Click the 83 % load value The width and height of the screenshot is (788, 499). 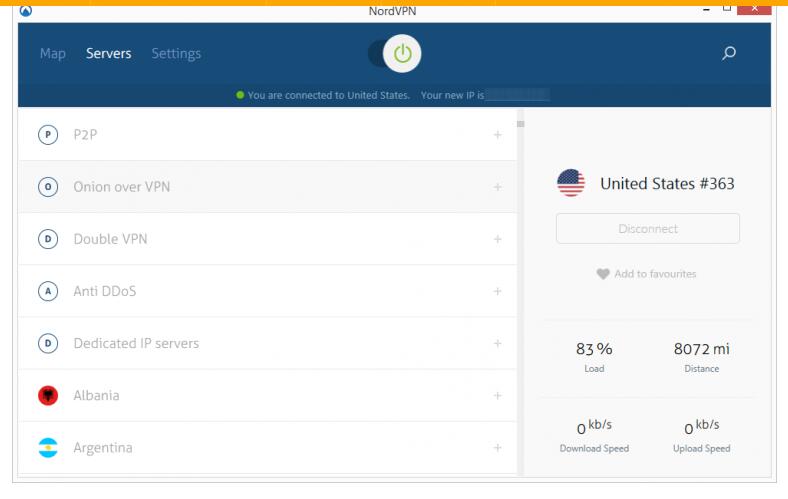594,349
